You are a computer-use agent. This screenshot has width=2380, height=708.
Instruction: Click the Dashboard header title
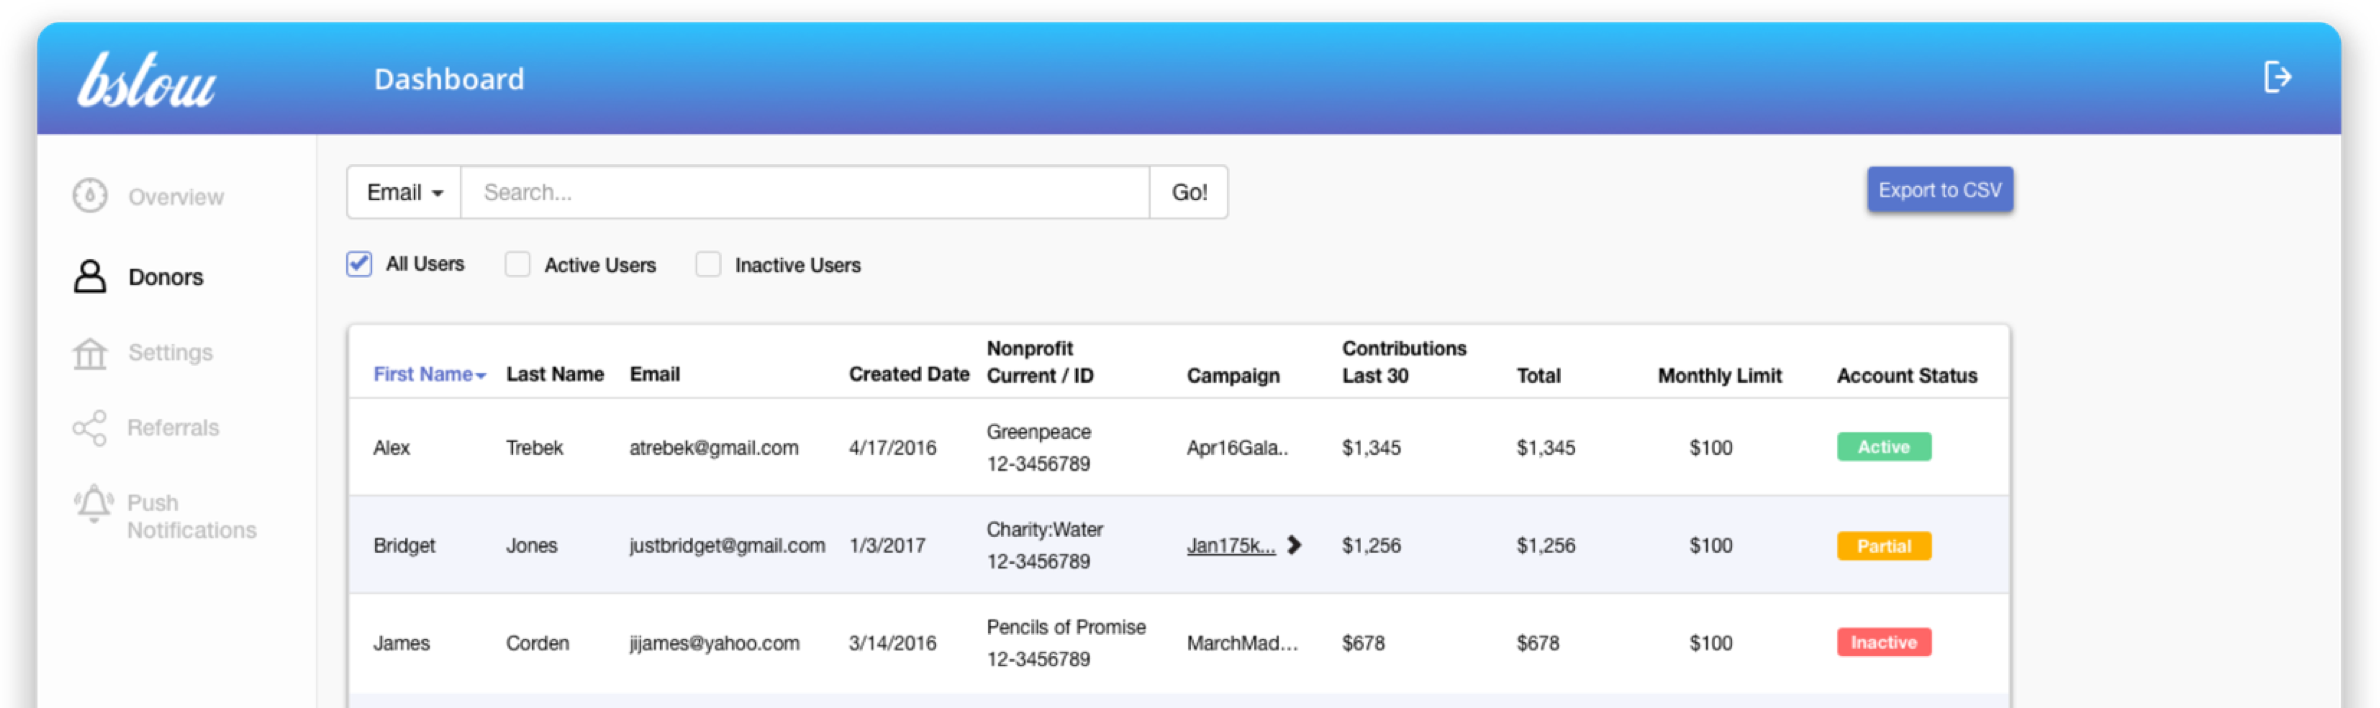pyautogui.click(x=449, y=79)
